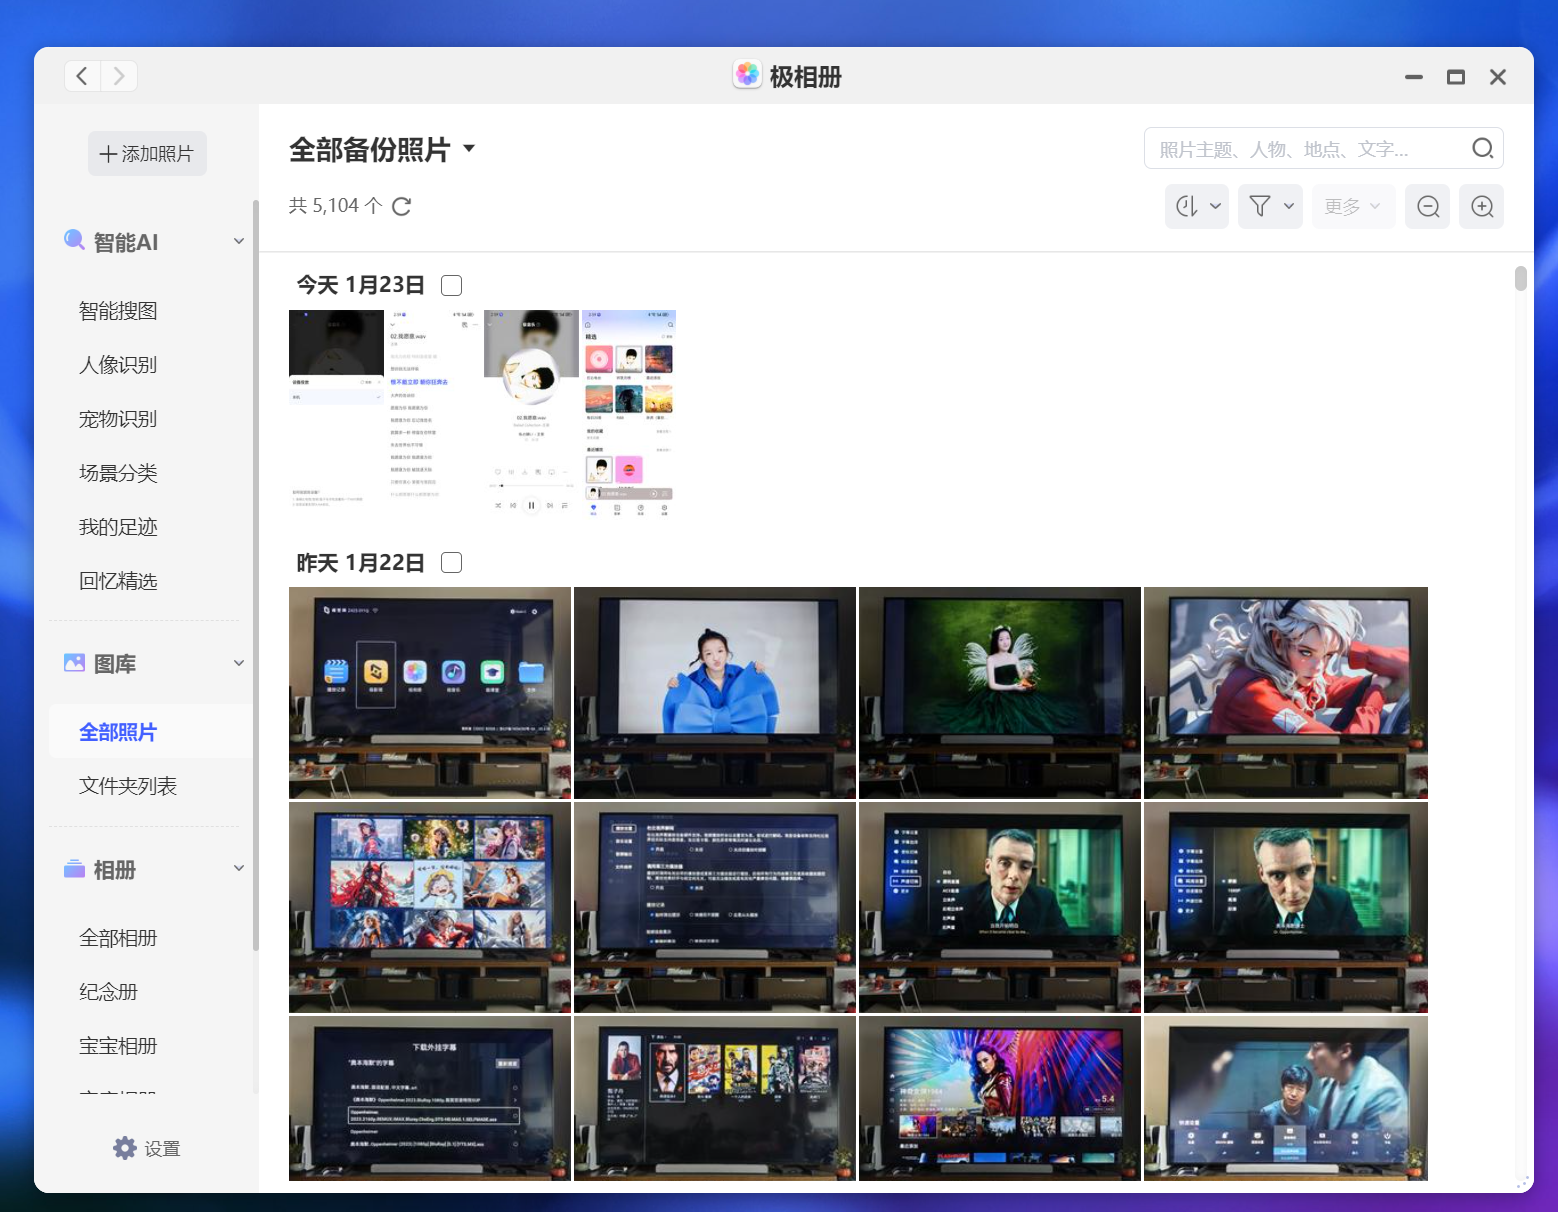The width and height of the screenshot is (1558, 1212).
Task: Open the TV home menu photo
Action: pos(430,693)
